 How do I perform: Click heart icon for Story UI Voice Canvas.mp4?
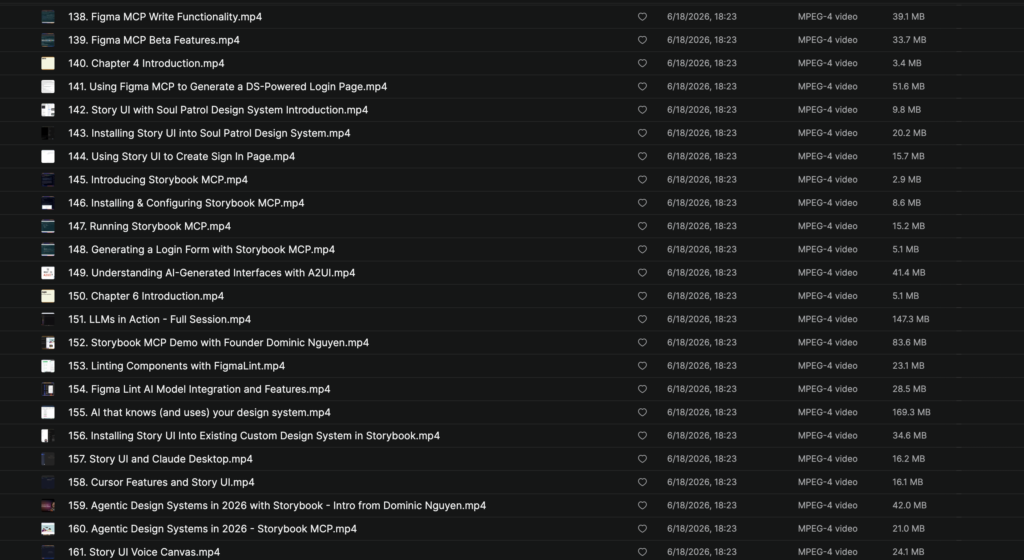point(642,552)
